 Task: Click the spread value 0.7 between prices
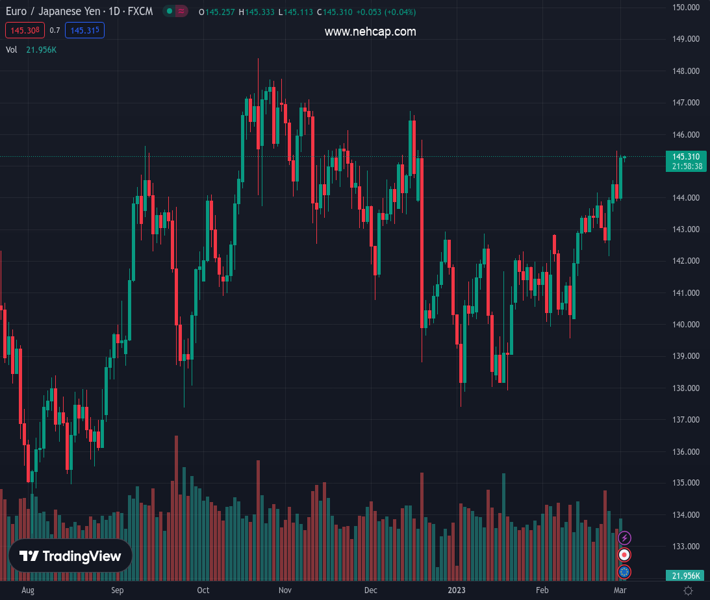(55, 31)
